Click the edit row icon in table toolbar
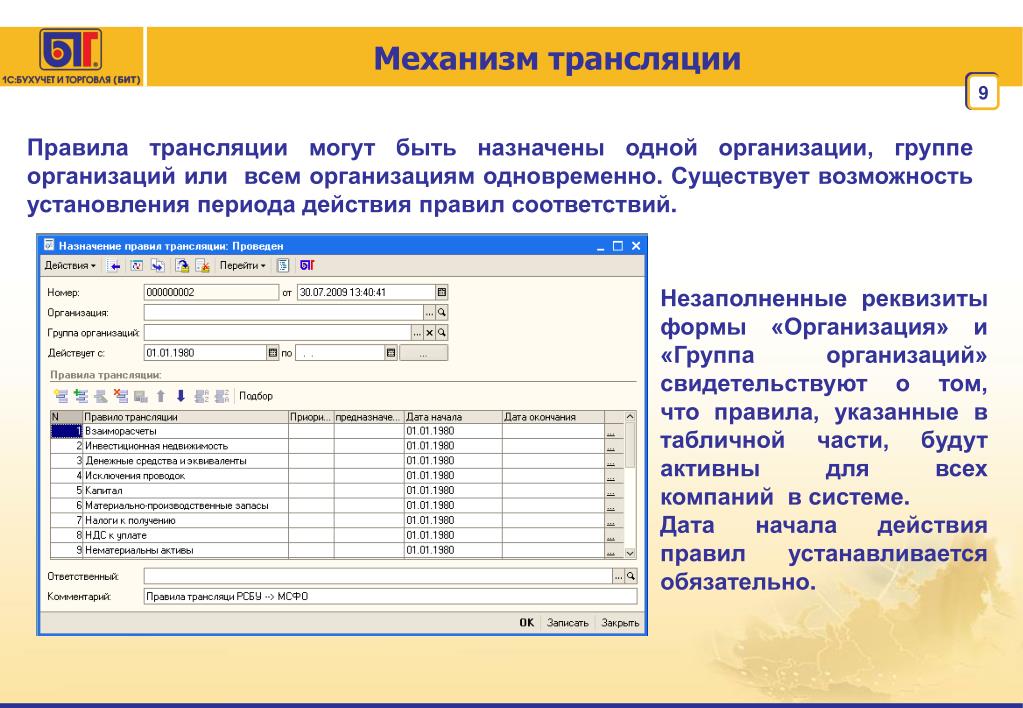The width and height of the screenshot is (1023, 708). (x=100, y=396)
